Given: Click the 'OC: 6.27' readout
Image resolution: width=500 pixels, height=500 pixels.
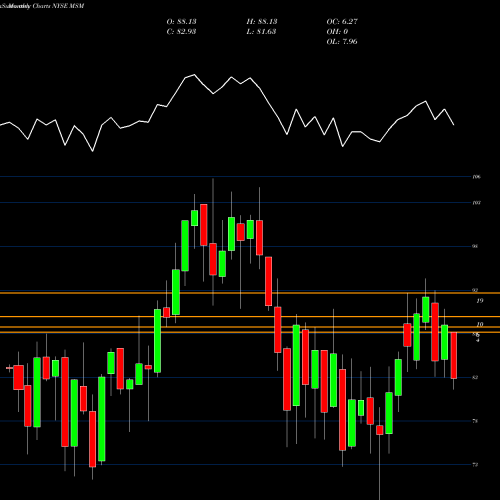Looking at the screenshot, I should pyautogui.click(x=342, y=22).
